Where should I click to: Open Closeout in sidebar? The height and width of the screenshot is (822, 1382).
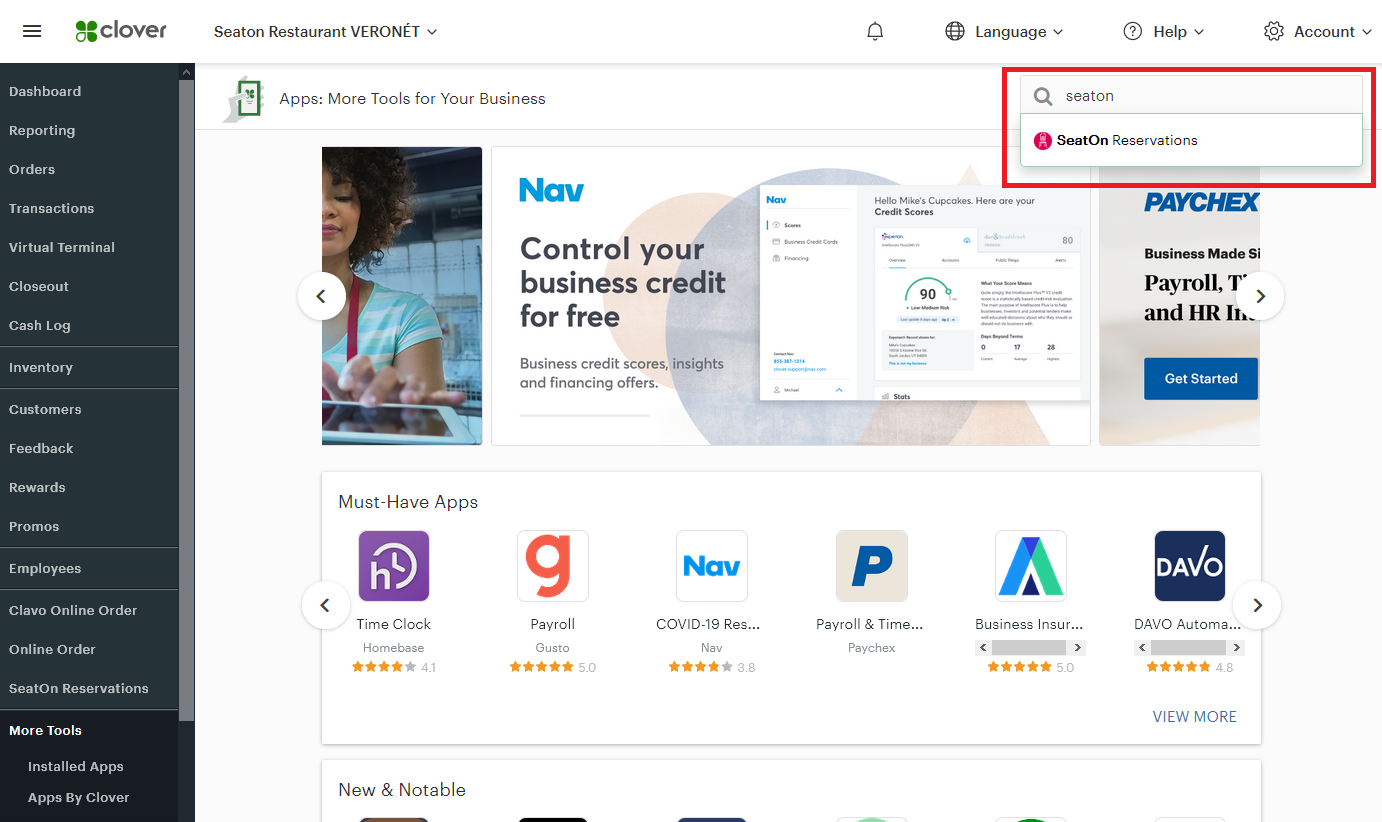pos(39,286)
